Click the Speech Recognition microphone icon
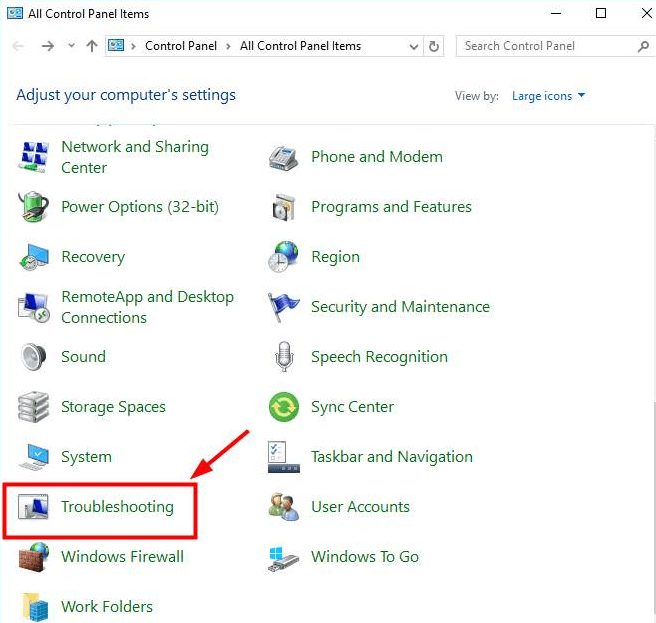The image size is (656, 623). [x=284, y=357]
